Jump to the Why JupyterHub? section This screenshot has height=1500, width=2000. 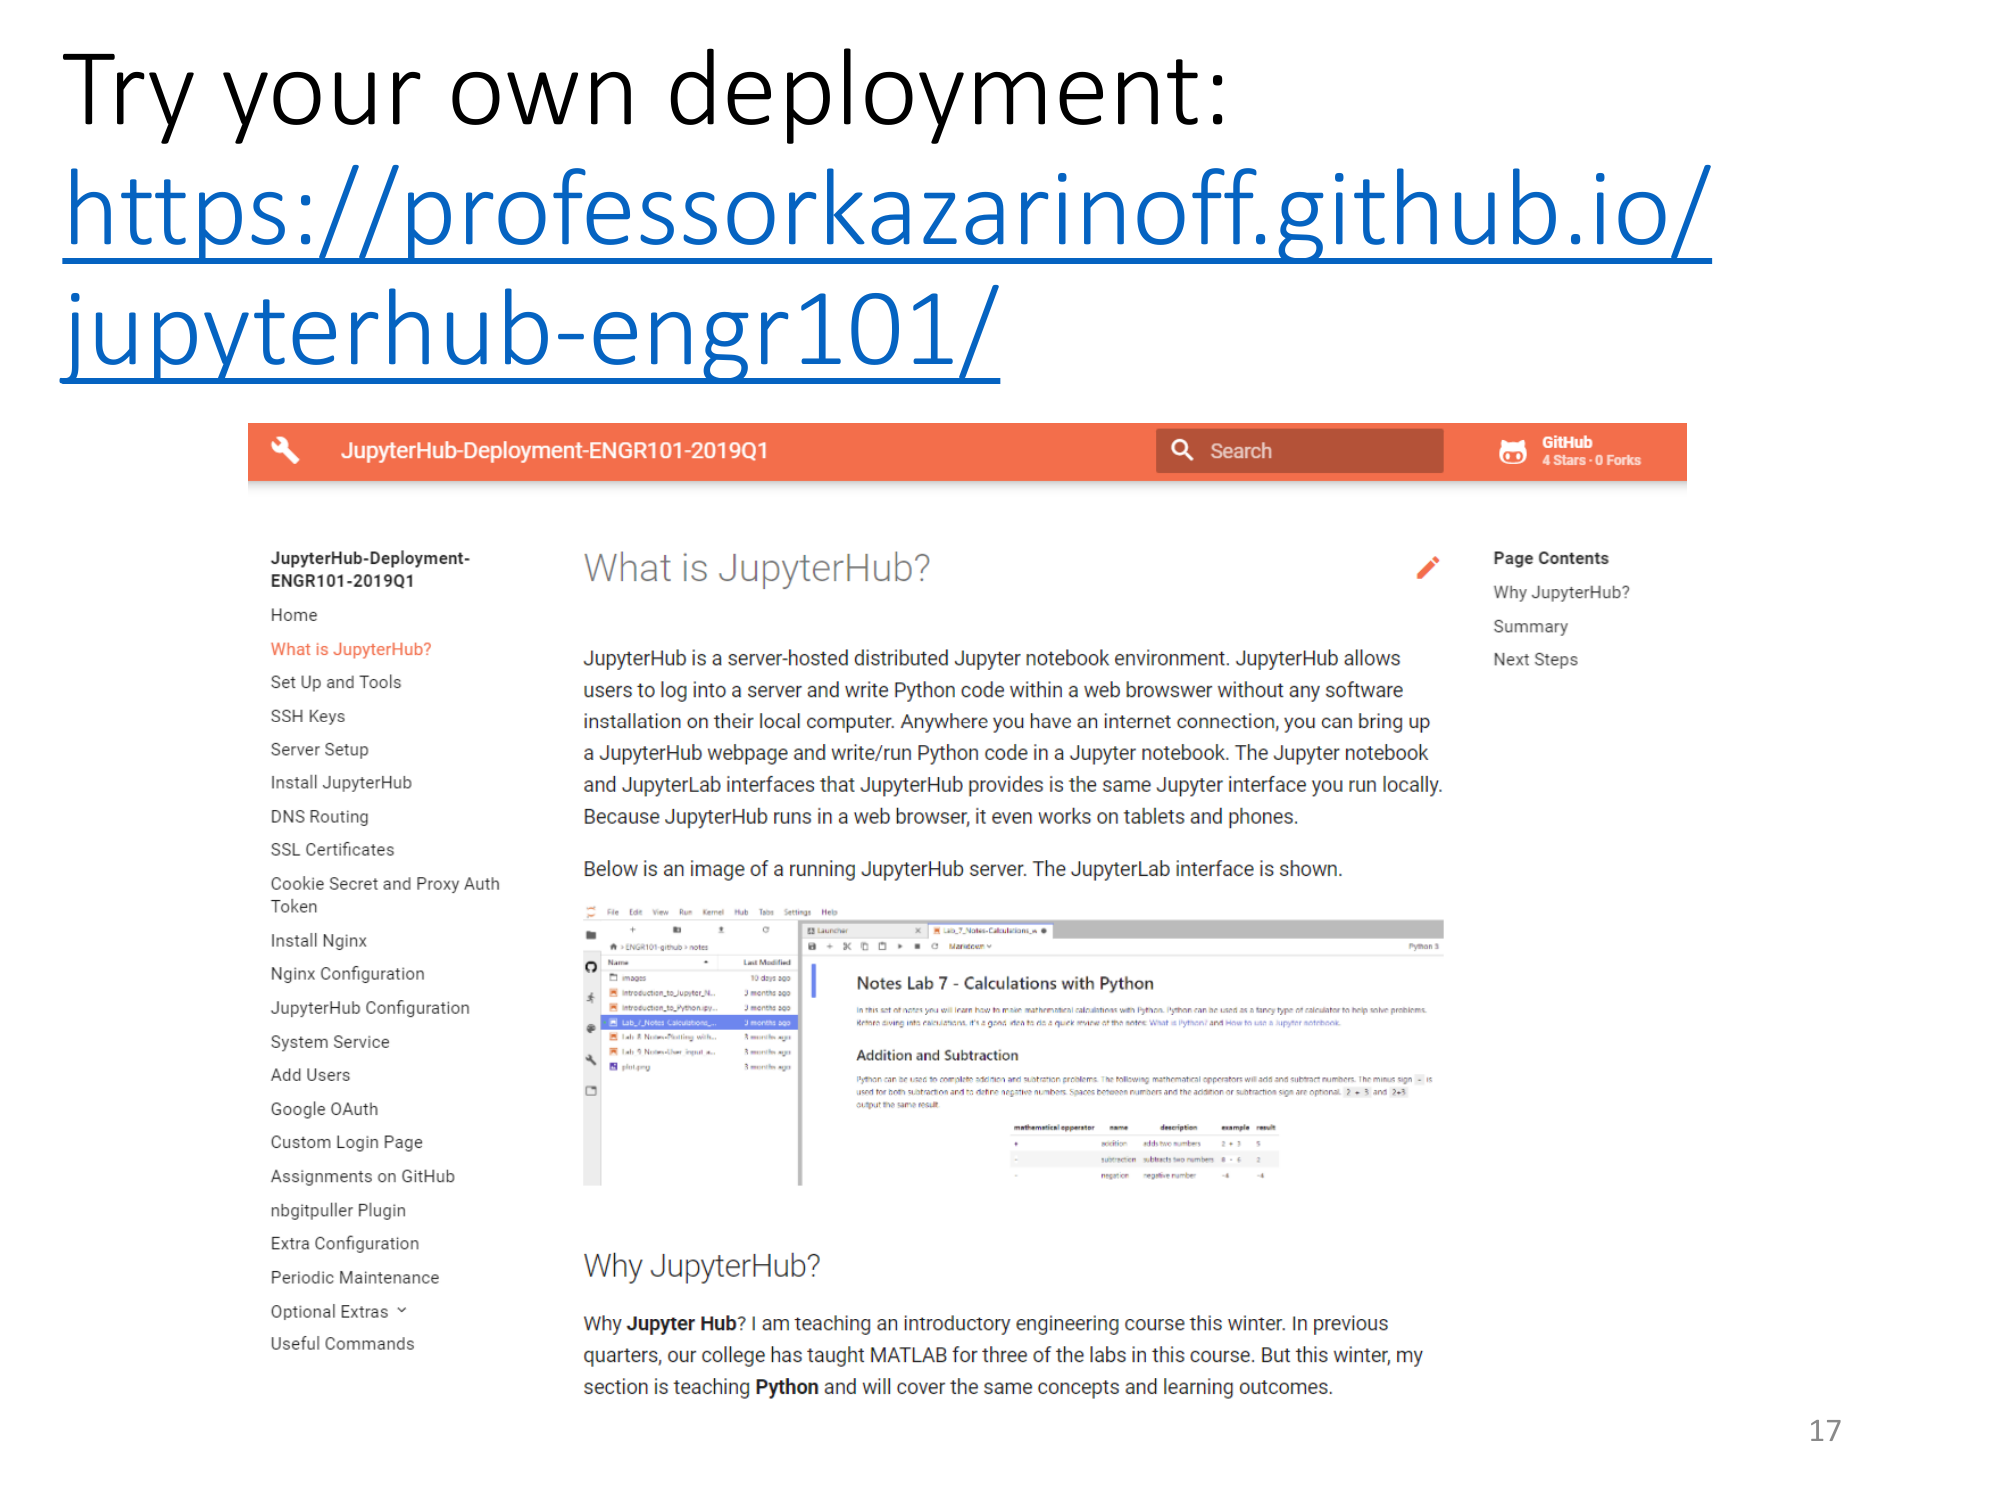(x=1560, y=592)
